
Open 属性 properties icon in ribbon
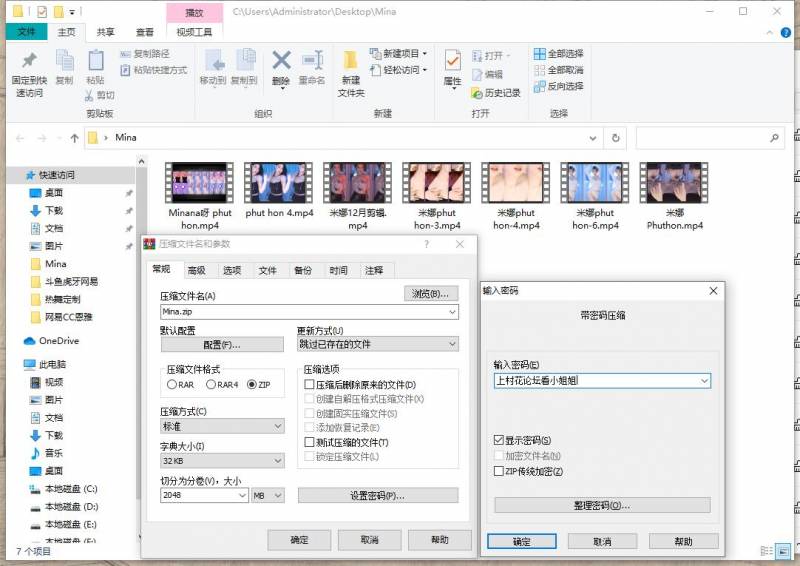[x=452, y=62]
